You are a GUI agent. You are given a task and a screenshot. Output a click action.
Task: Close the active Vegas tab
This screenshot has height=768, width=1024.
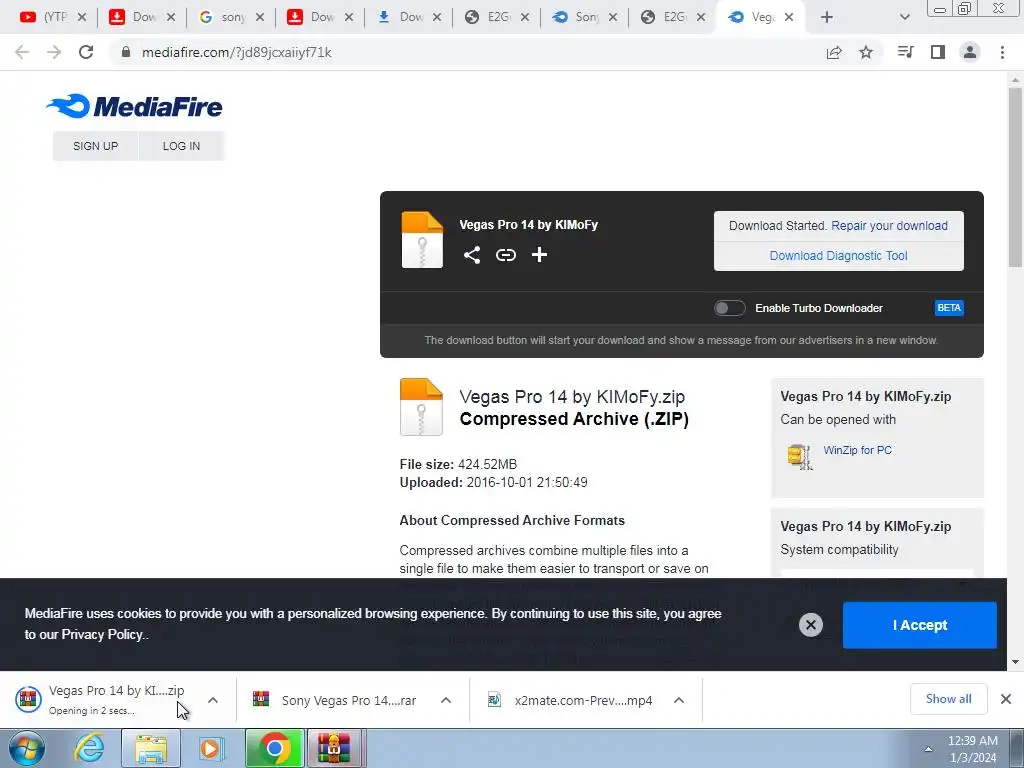coord(789,17)
